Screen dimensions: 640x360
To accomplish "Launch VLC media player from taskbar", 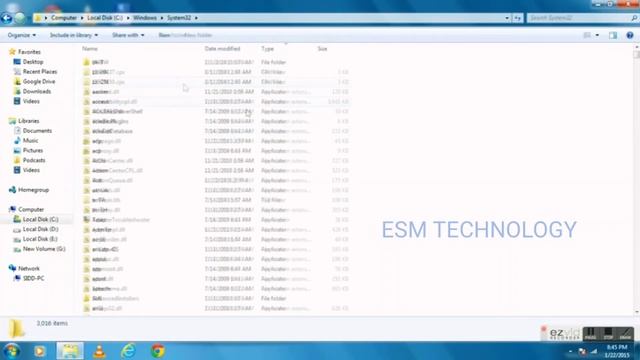I will pos(99,351).
